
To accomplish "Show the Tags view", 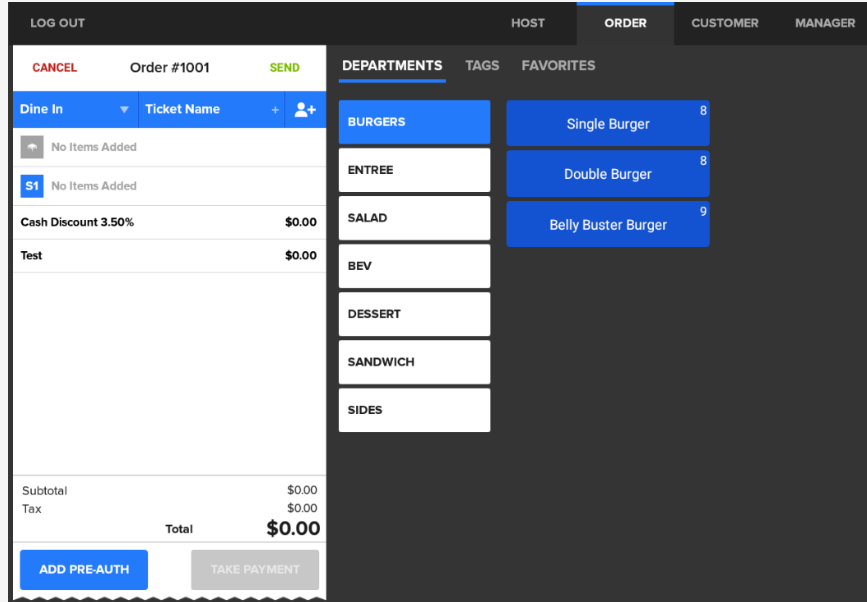I will [482, 66].
